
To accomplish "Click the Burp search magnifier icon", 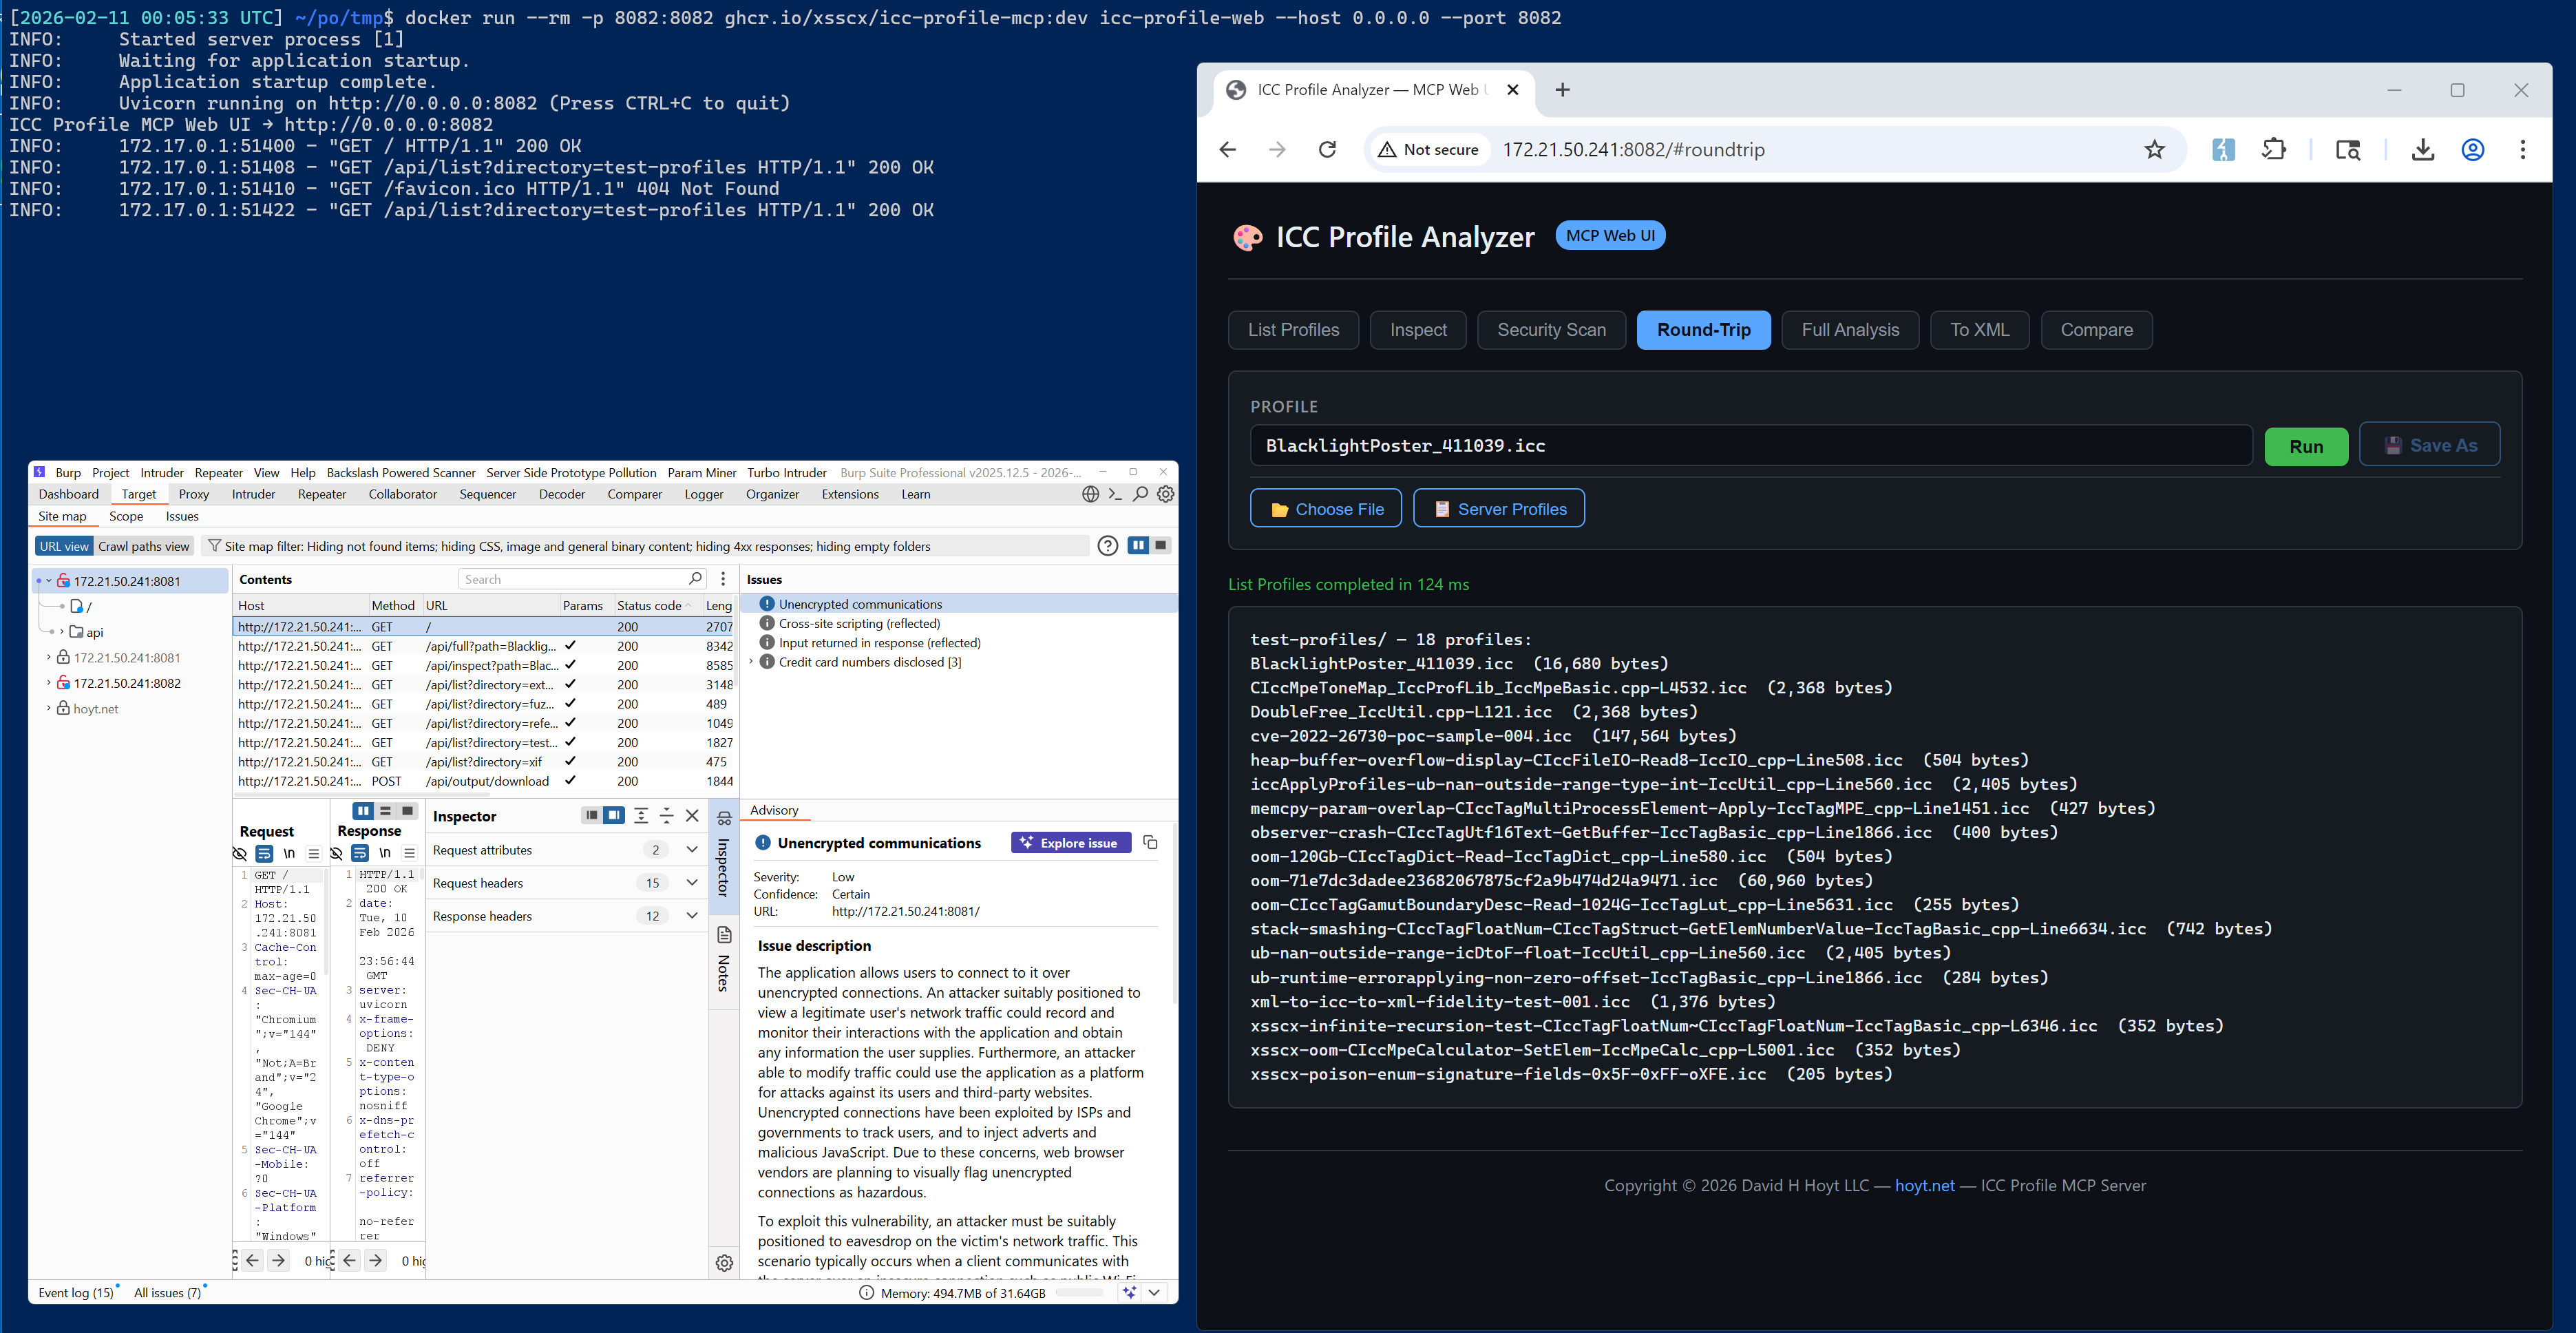I will (1140, 494).
